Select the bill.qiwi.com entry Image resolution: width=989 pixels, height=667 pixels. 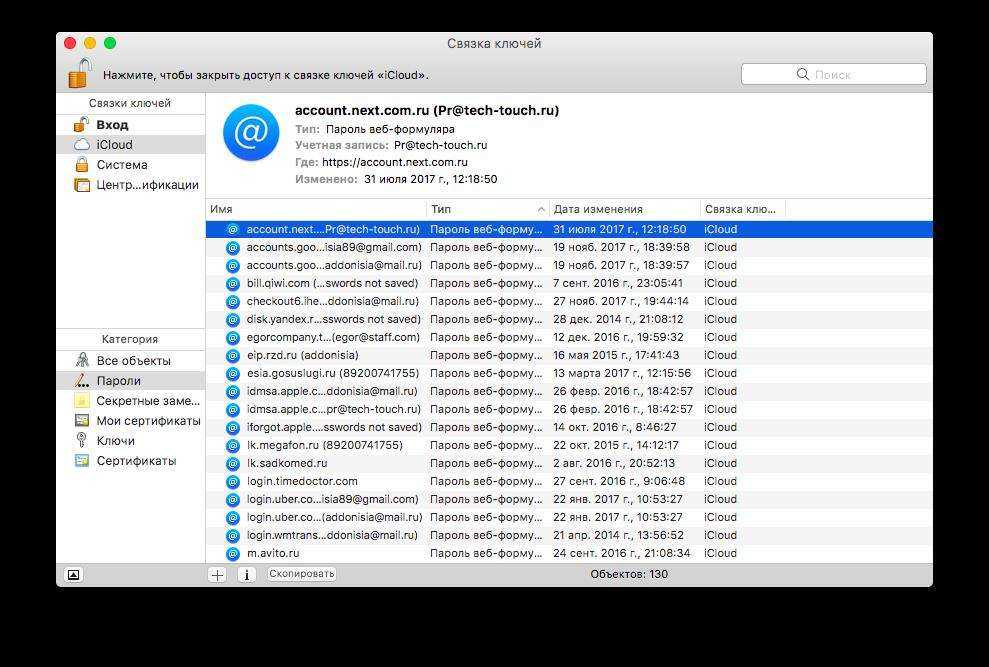tap(569, 283)
